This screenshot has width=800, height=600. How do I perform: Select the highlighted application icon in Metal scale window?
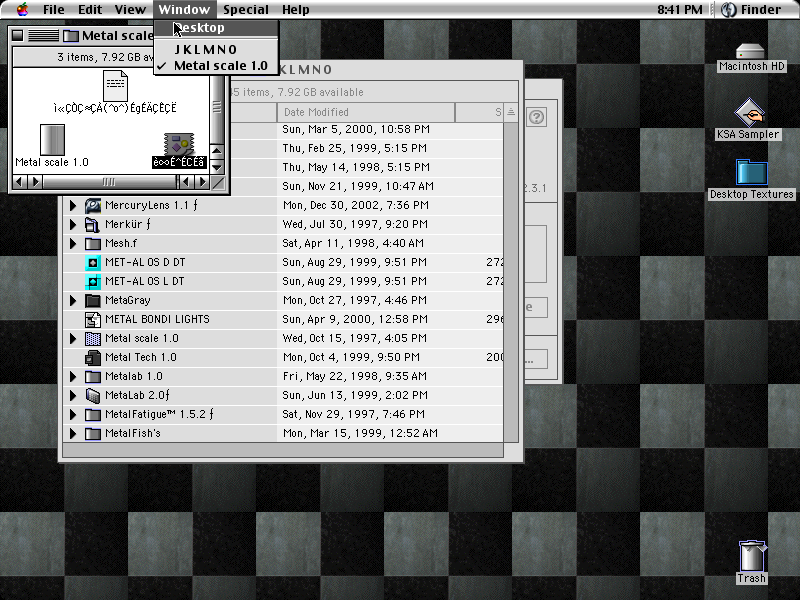179,144
